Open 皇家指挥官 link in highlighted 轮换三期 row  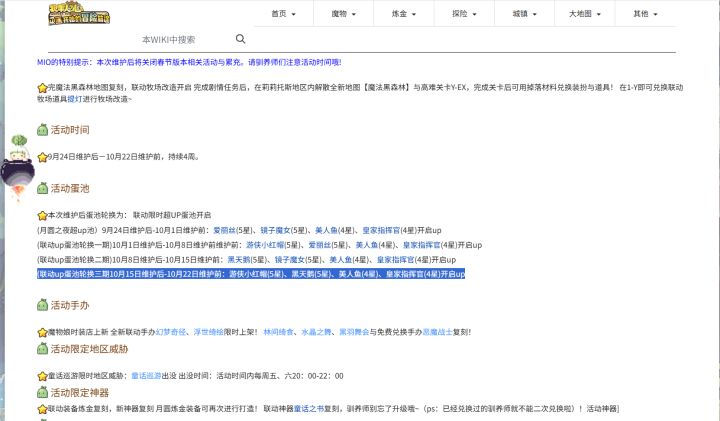point(405,274)
